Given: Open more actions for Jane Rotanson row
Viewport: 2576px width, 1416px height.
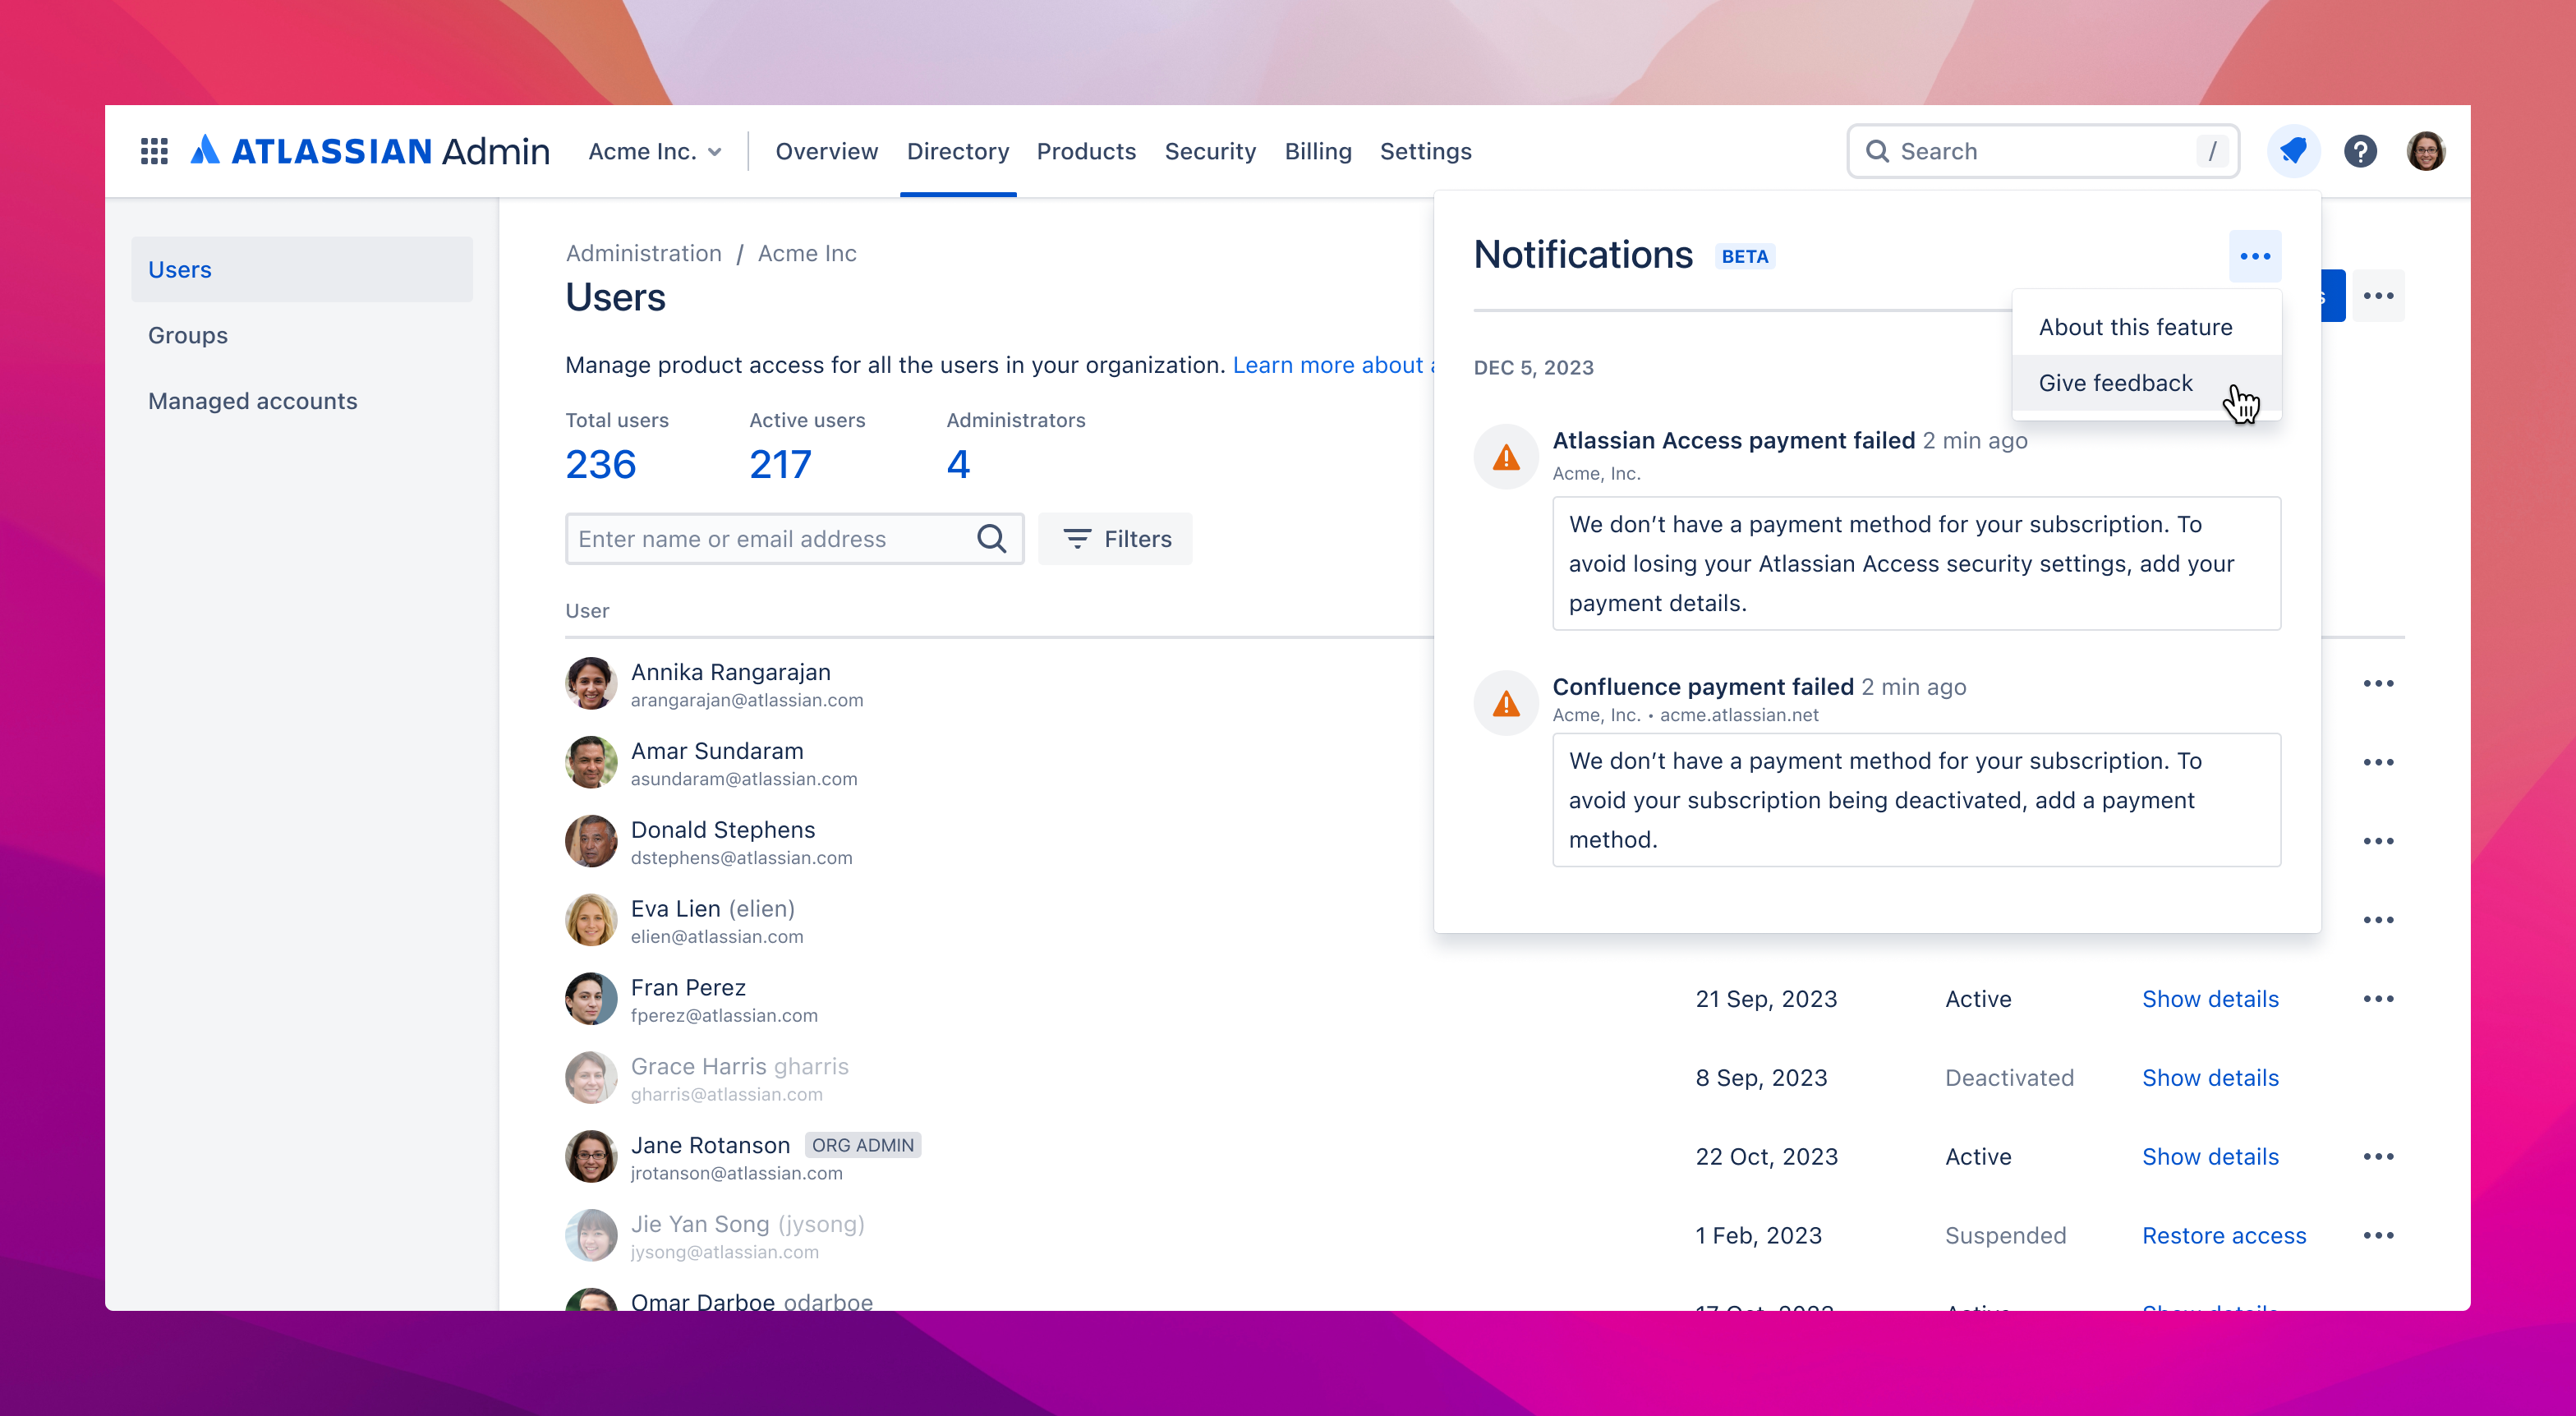Looking at the screenshot, I should click(2378, 1157).
